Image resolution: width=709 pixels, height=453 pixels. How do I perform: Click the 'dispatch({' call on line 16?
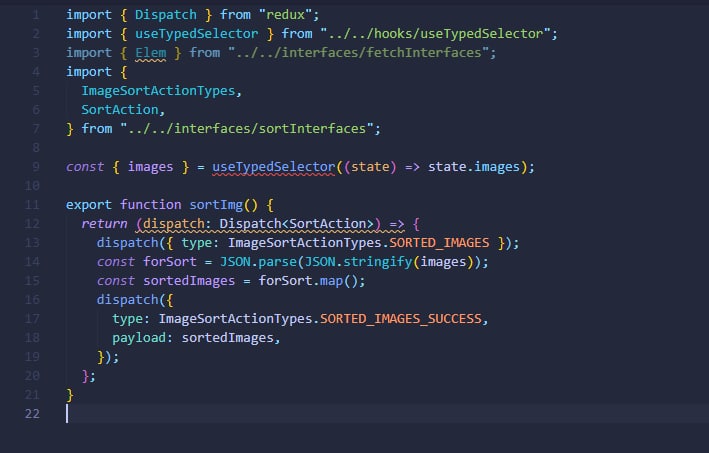pyautogui.click(x=135, y=300)
